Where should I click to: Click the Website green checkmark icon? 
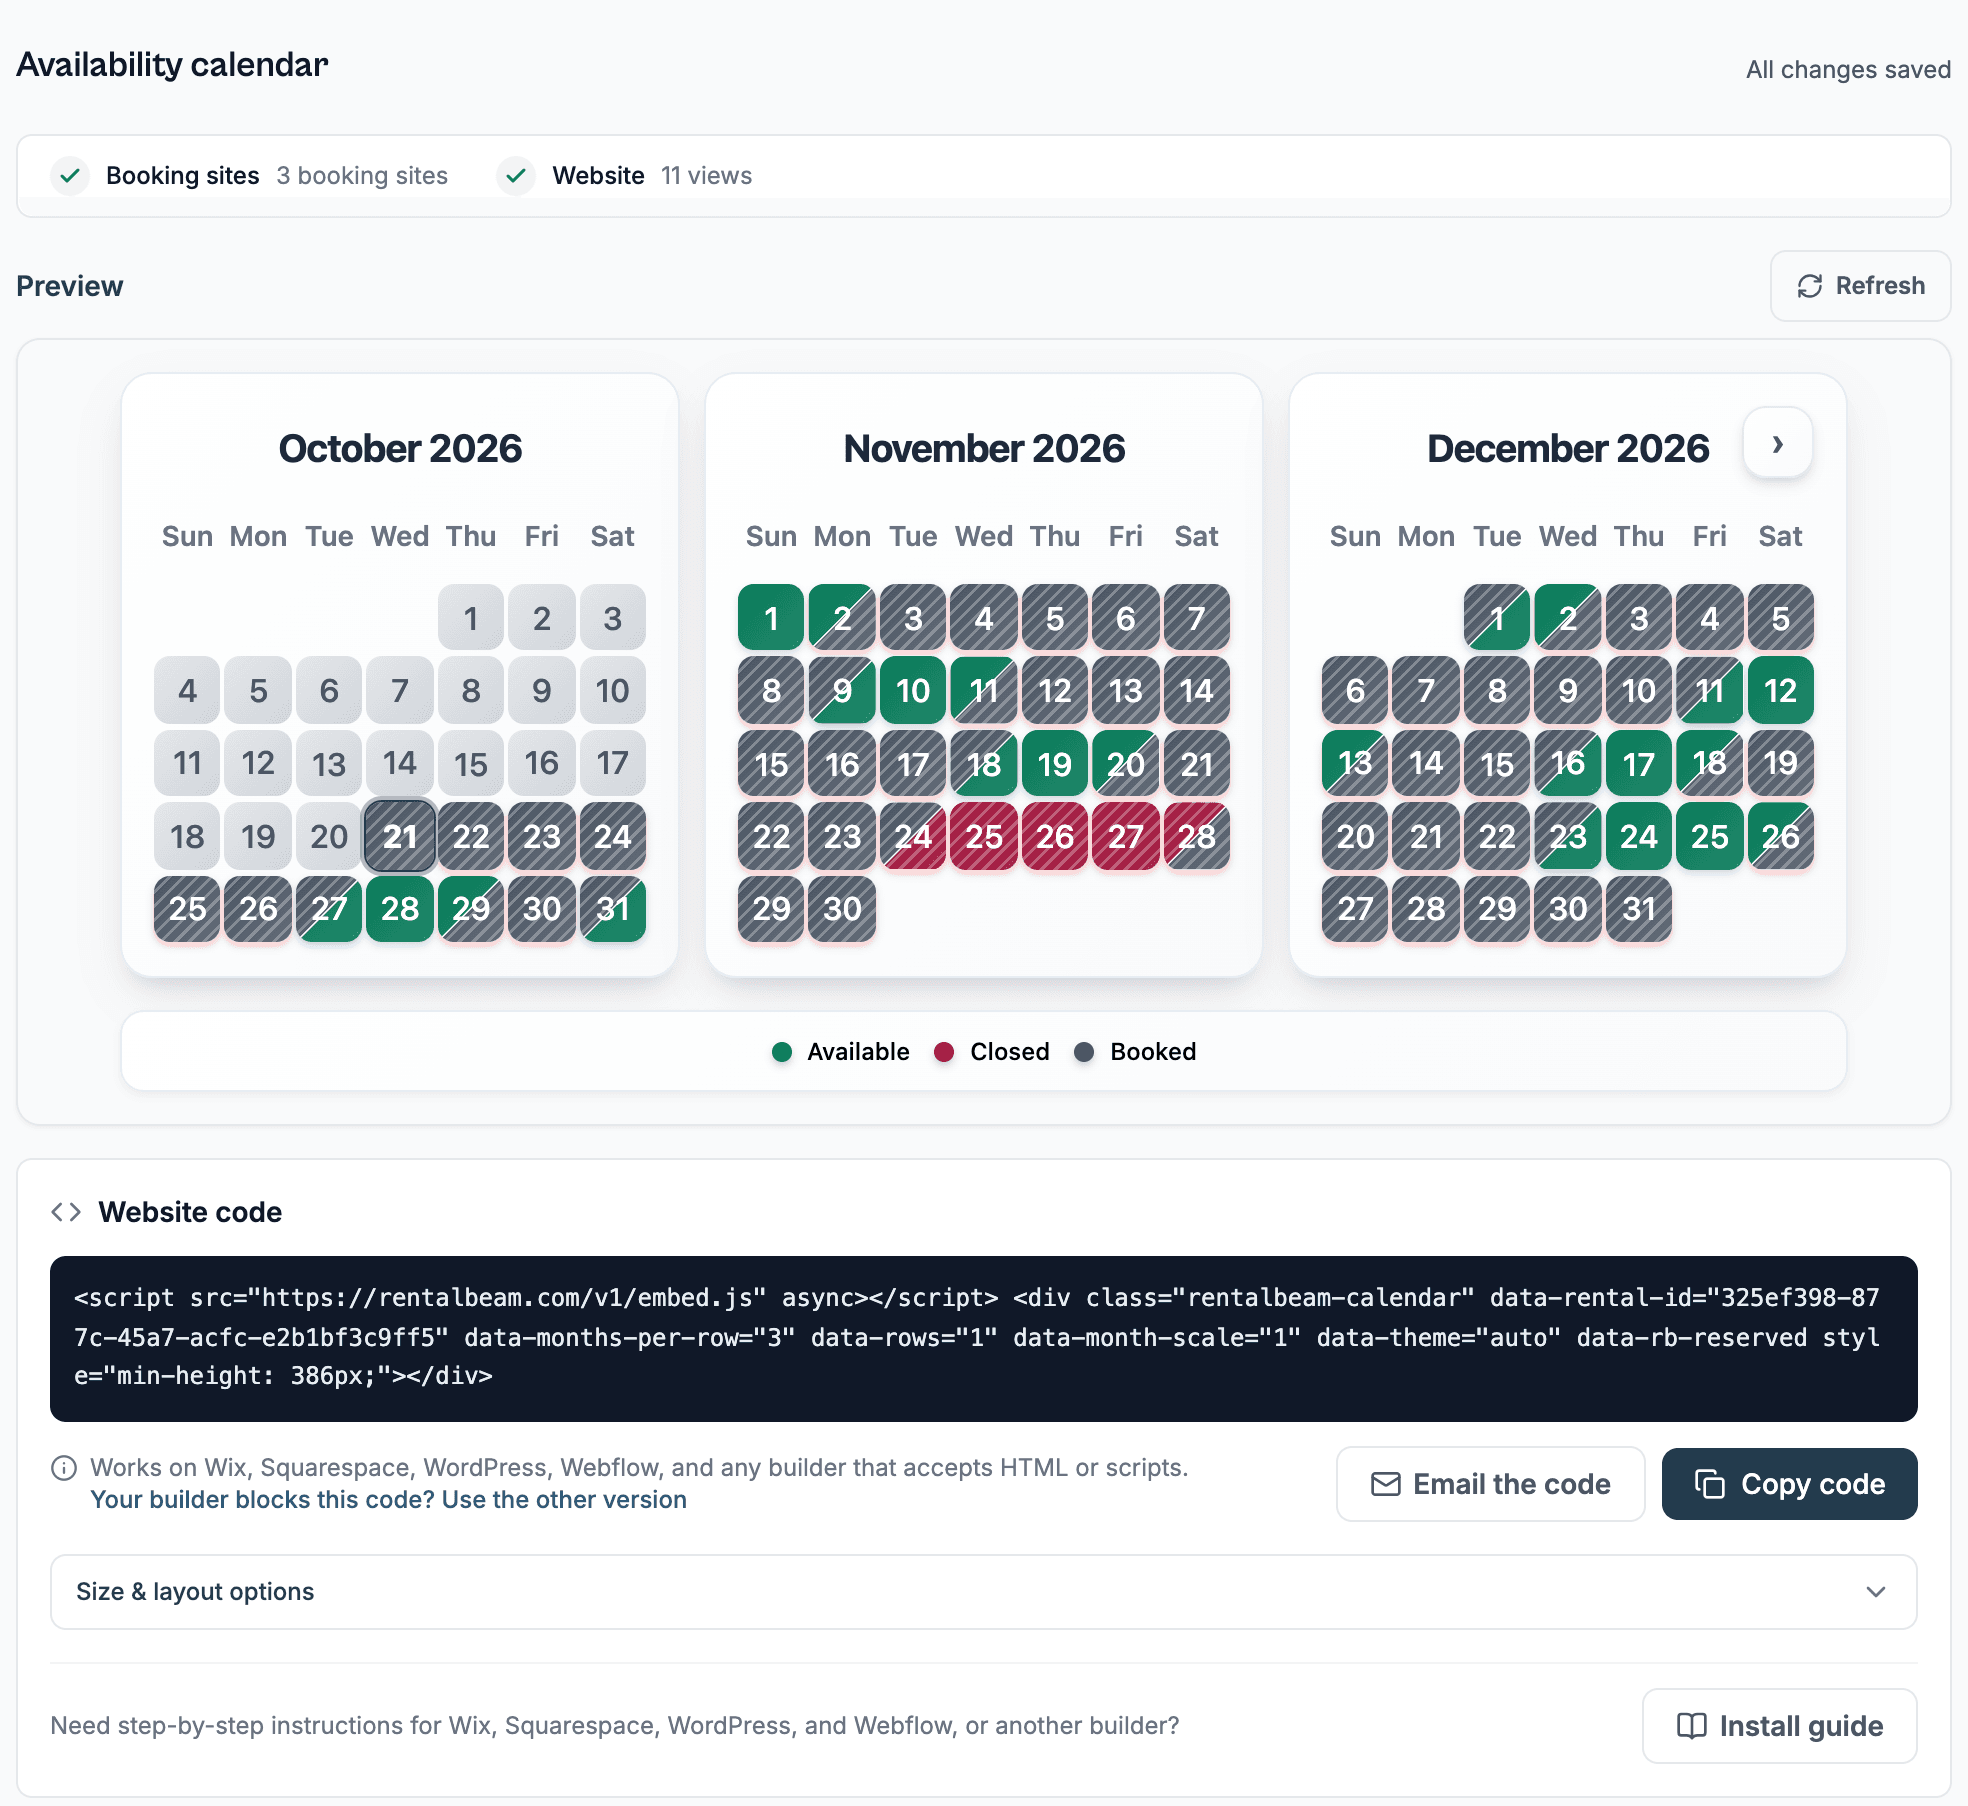coord(516,176)
